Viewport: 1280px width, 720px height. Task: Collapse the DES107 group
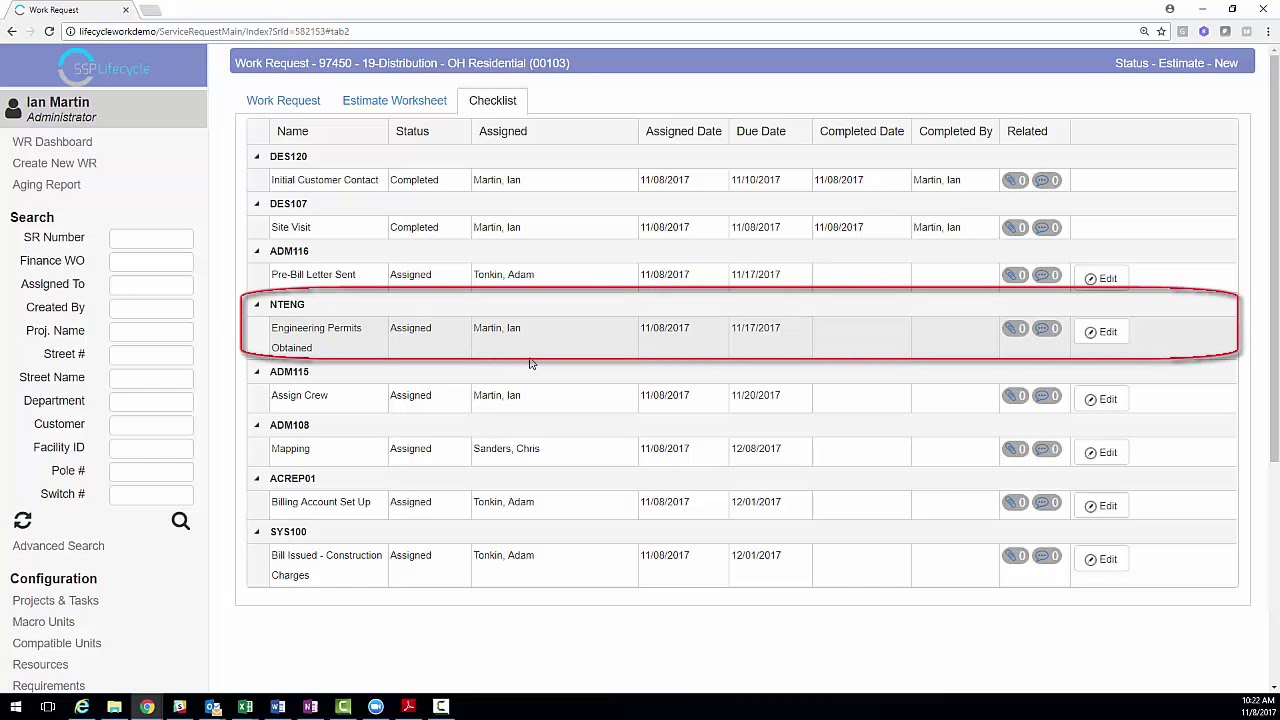[257, 204]
